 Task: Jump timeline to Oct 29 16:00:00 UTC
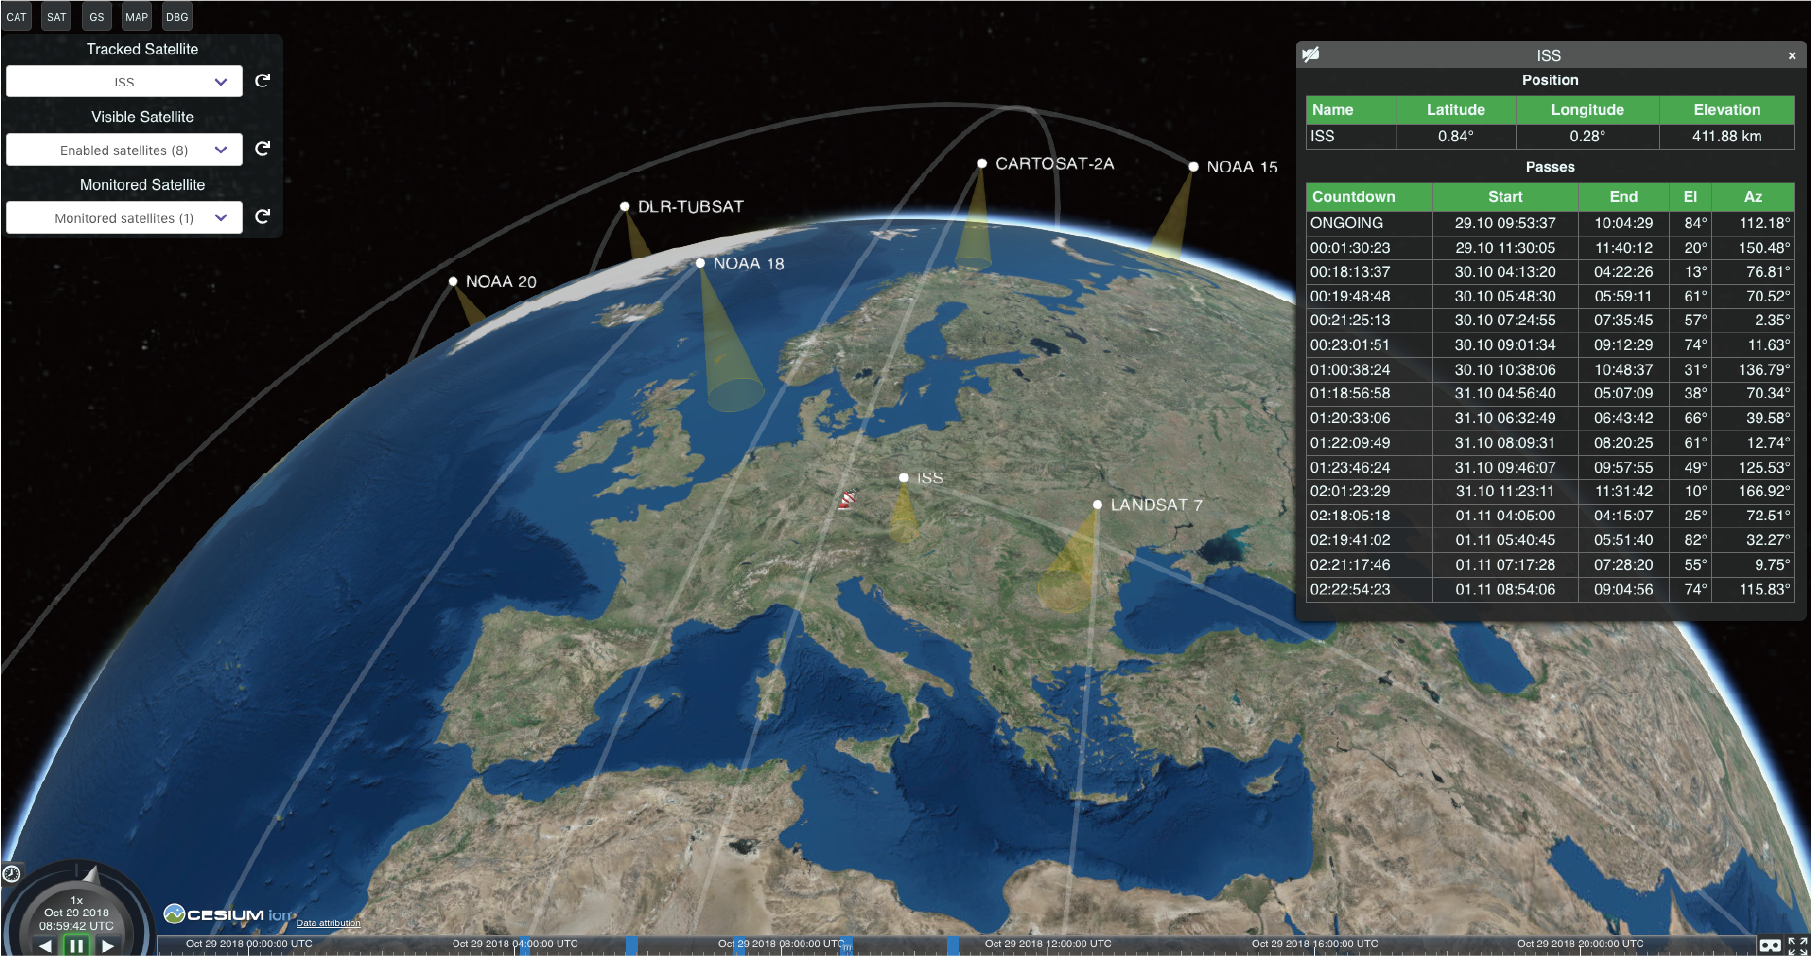tap(1315, 944)
